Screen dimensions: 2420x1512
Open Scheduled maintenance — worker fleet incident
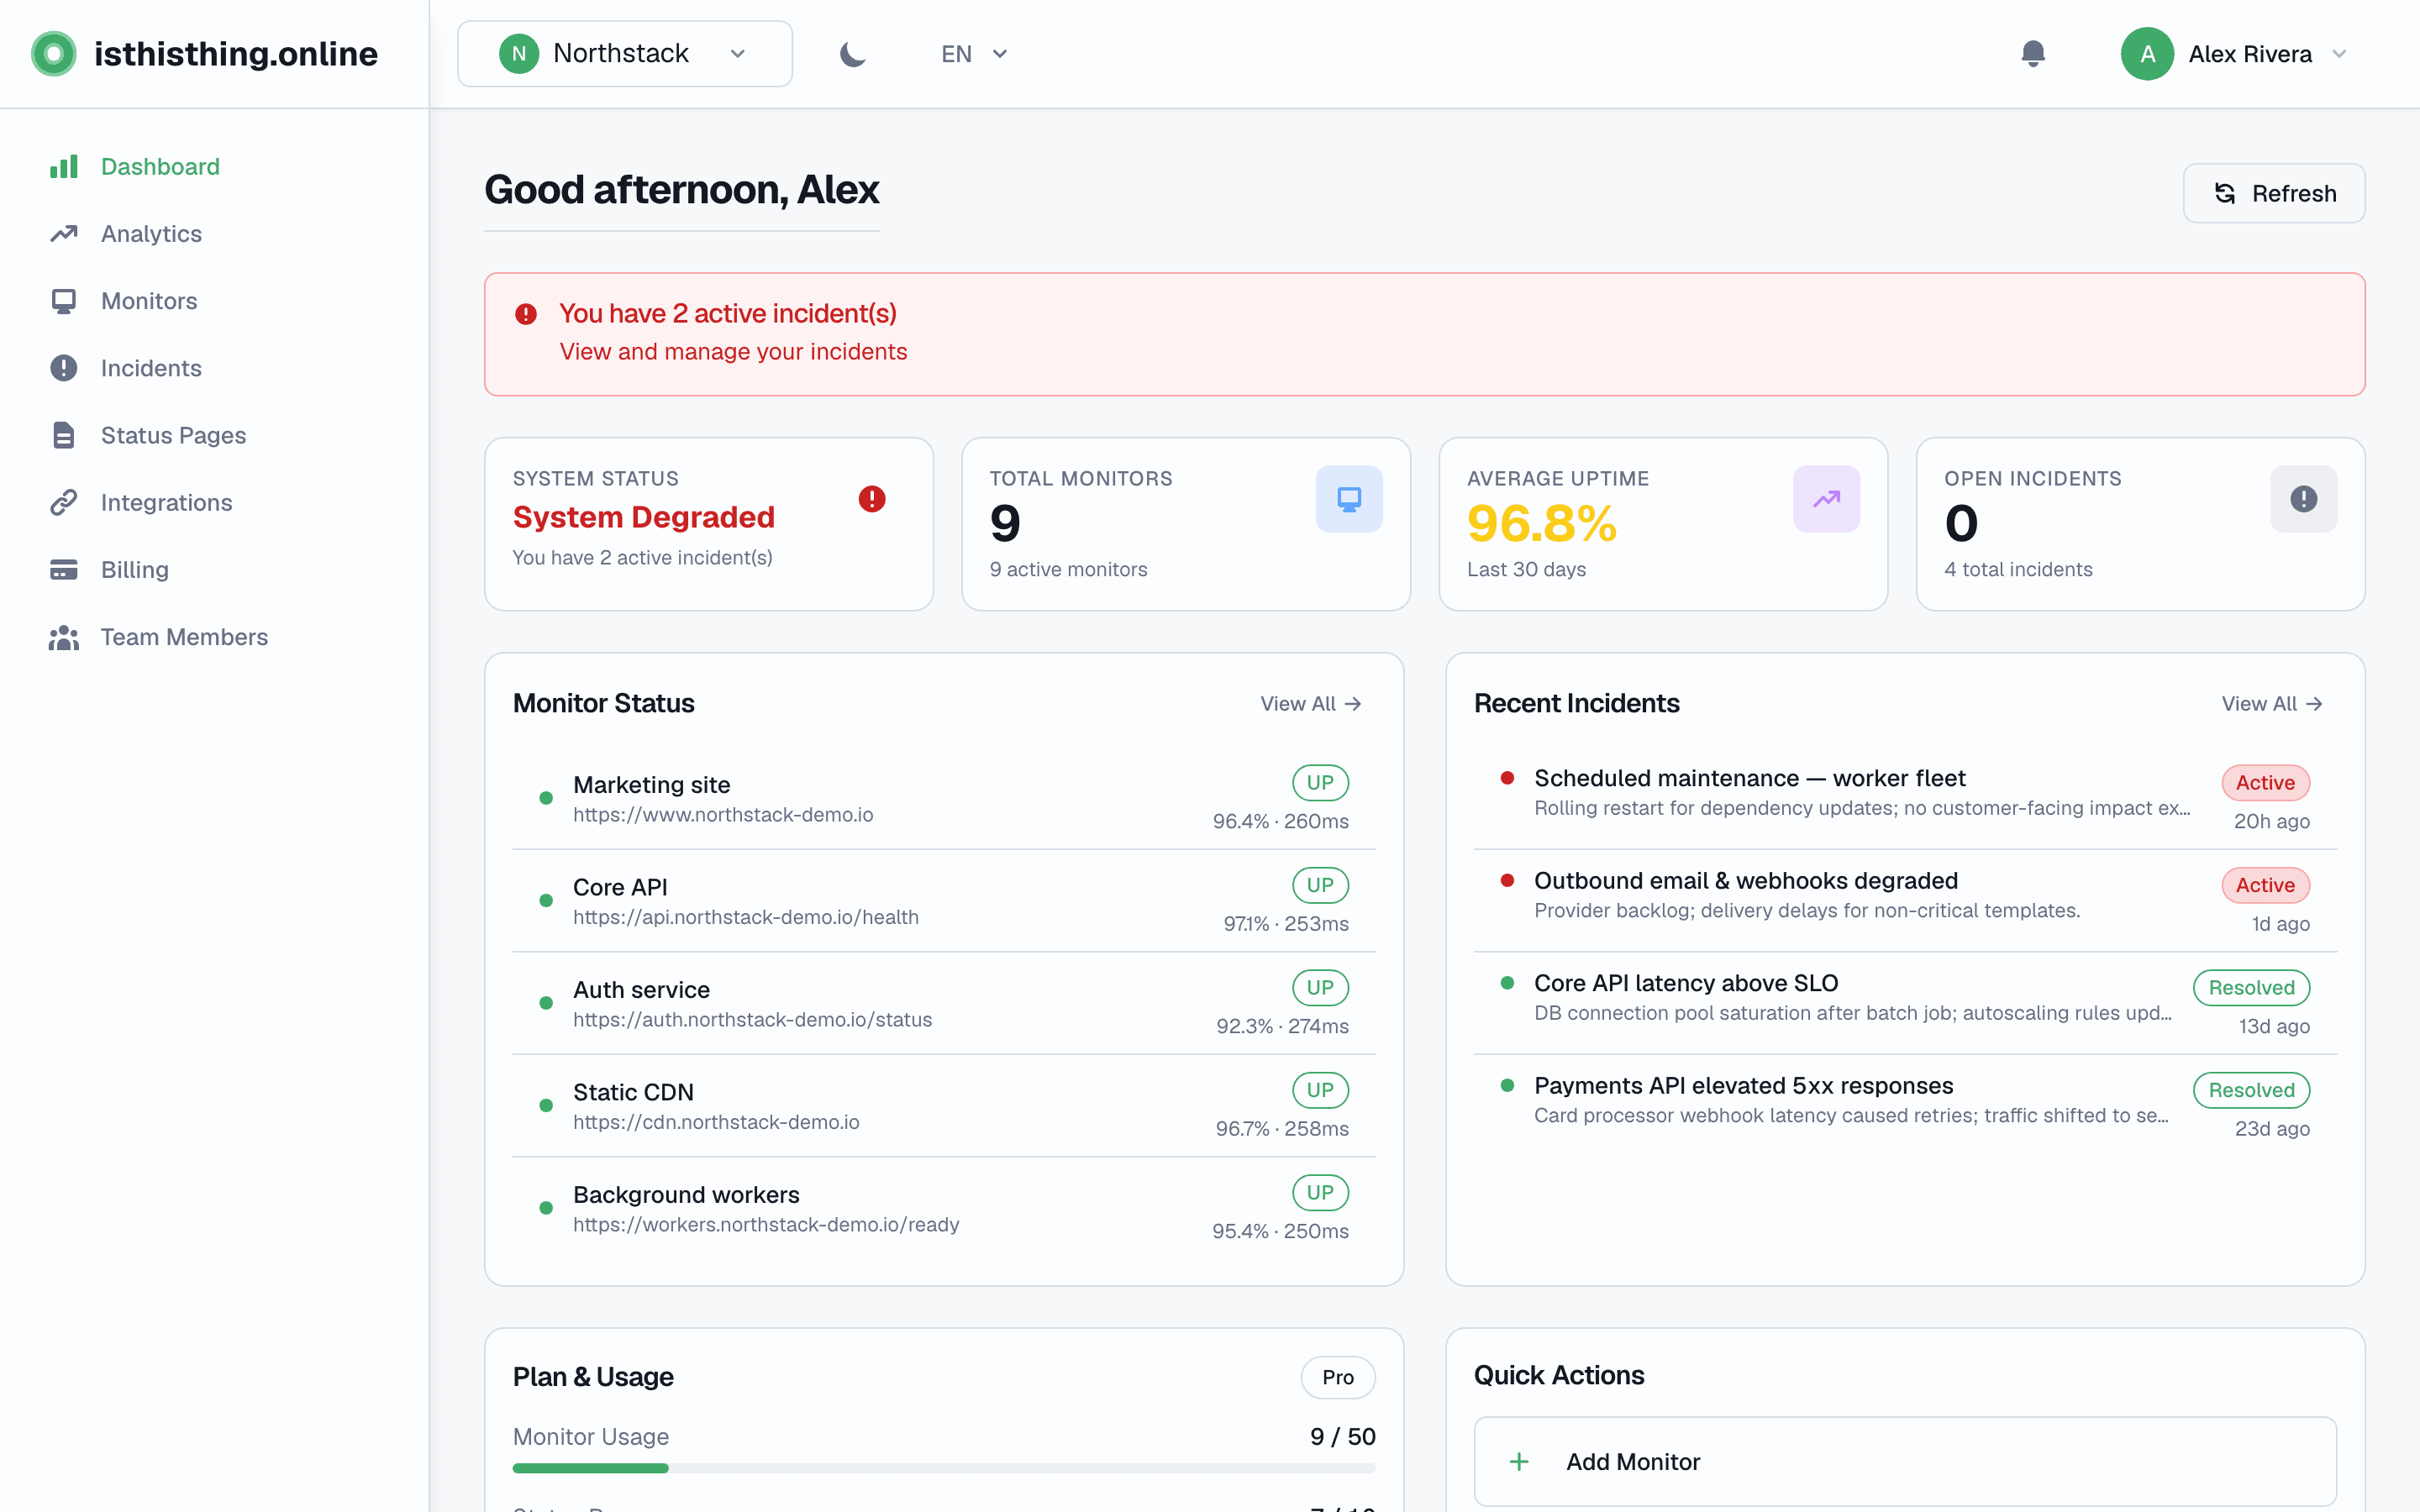[1905, 799]
